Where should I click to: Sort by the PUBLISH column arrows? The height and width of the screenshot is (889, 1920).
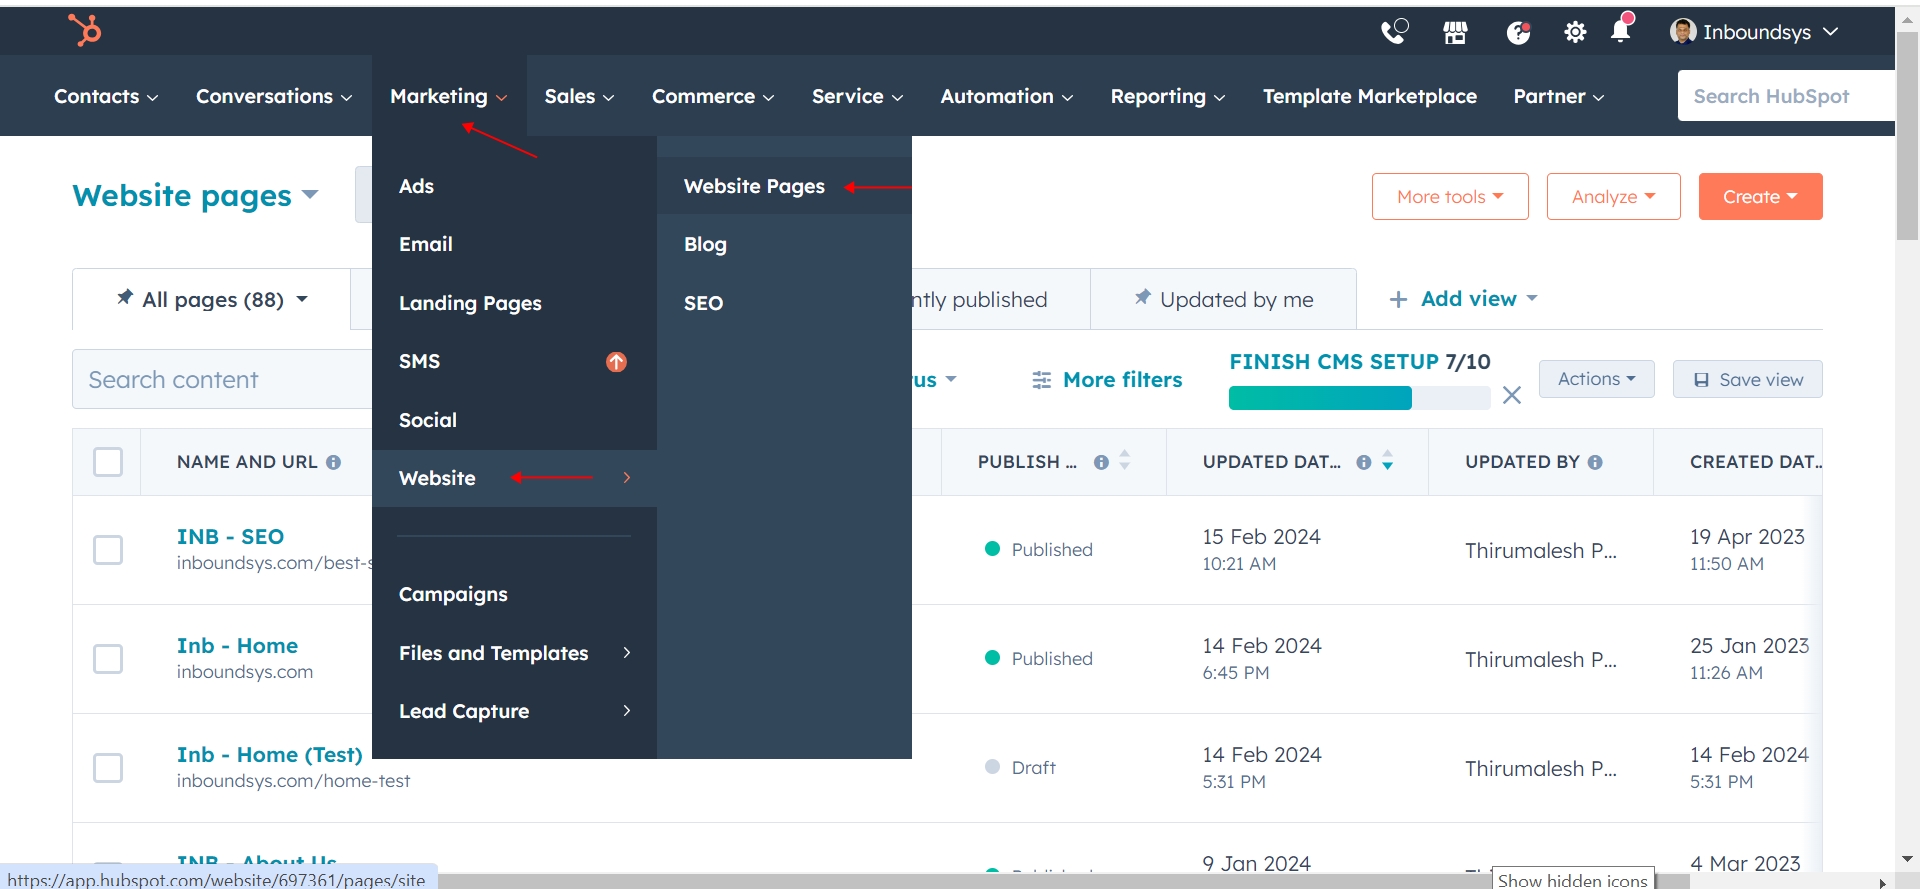[x=1125, y=460]
